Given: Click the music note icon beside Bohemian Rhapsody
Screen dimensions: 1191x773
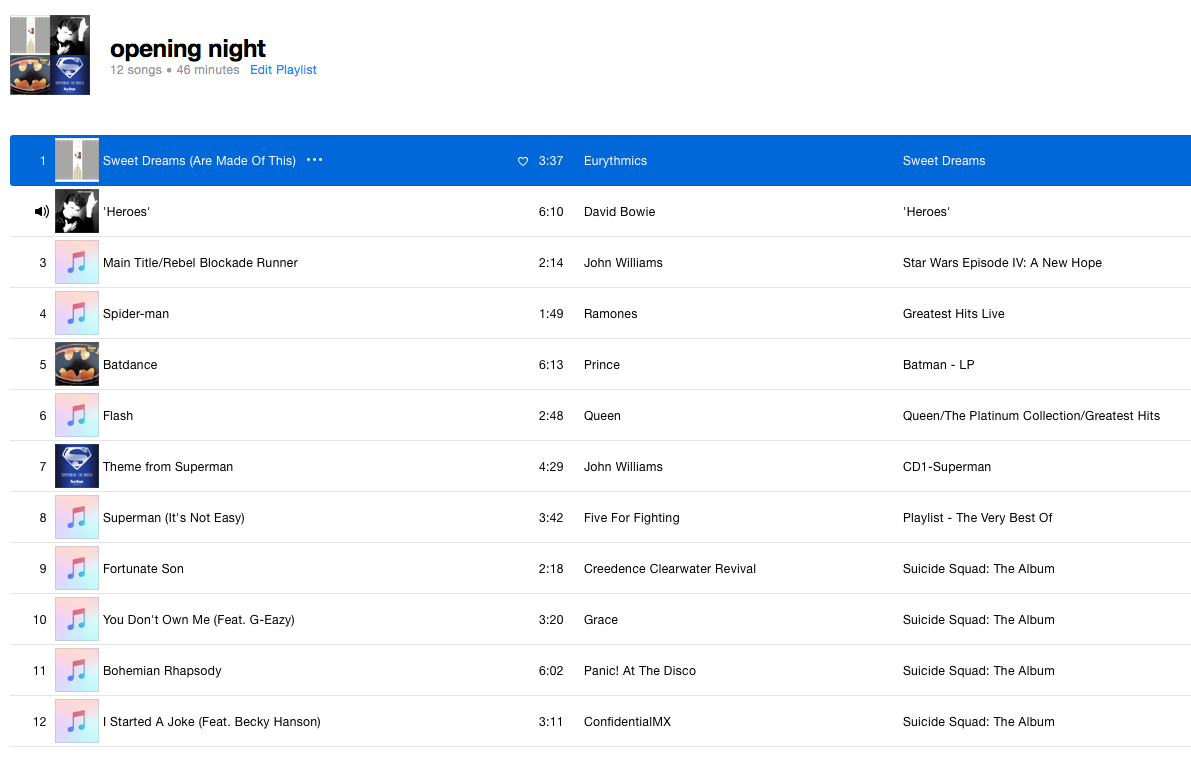Looking at the screenshot, I should 77,671.
